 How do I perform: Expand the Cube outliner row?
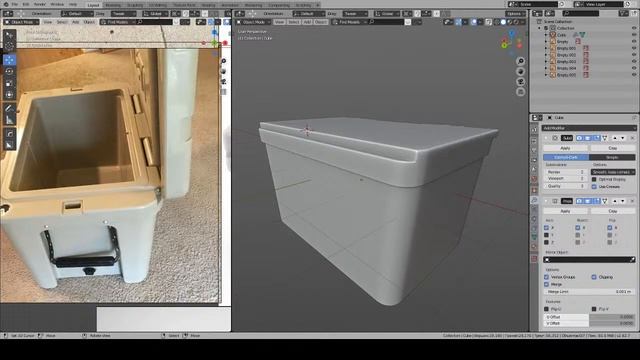(546, 35)
